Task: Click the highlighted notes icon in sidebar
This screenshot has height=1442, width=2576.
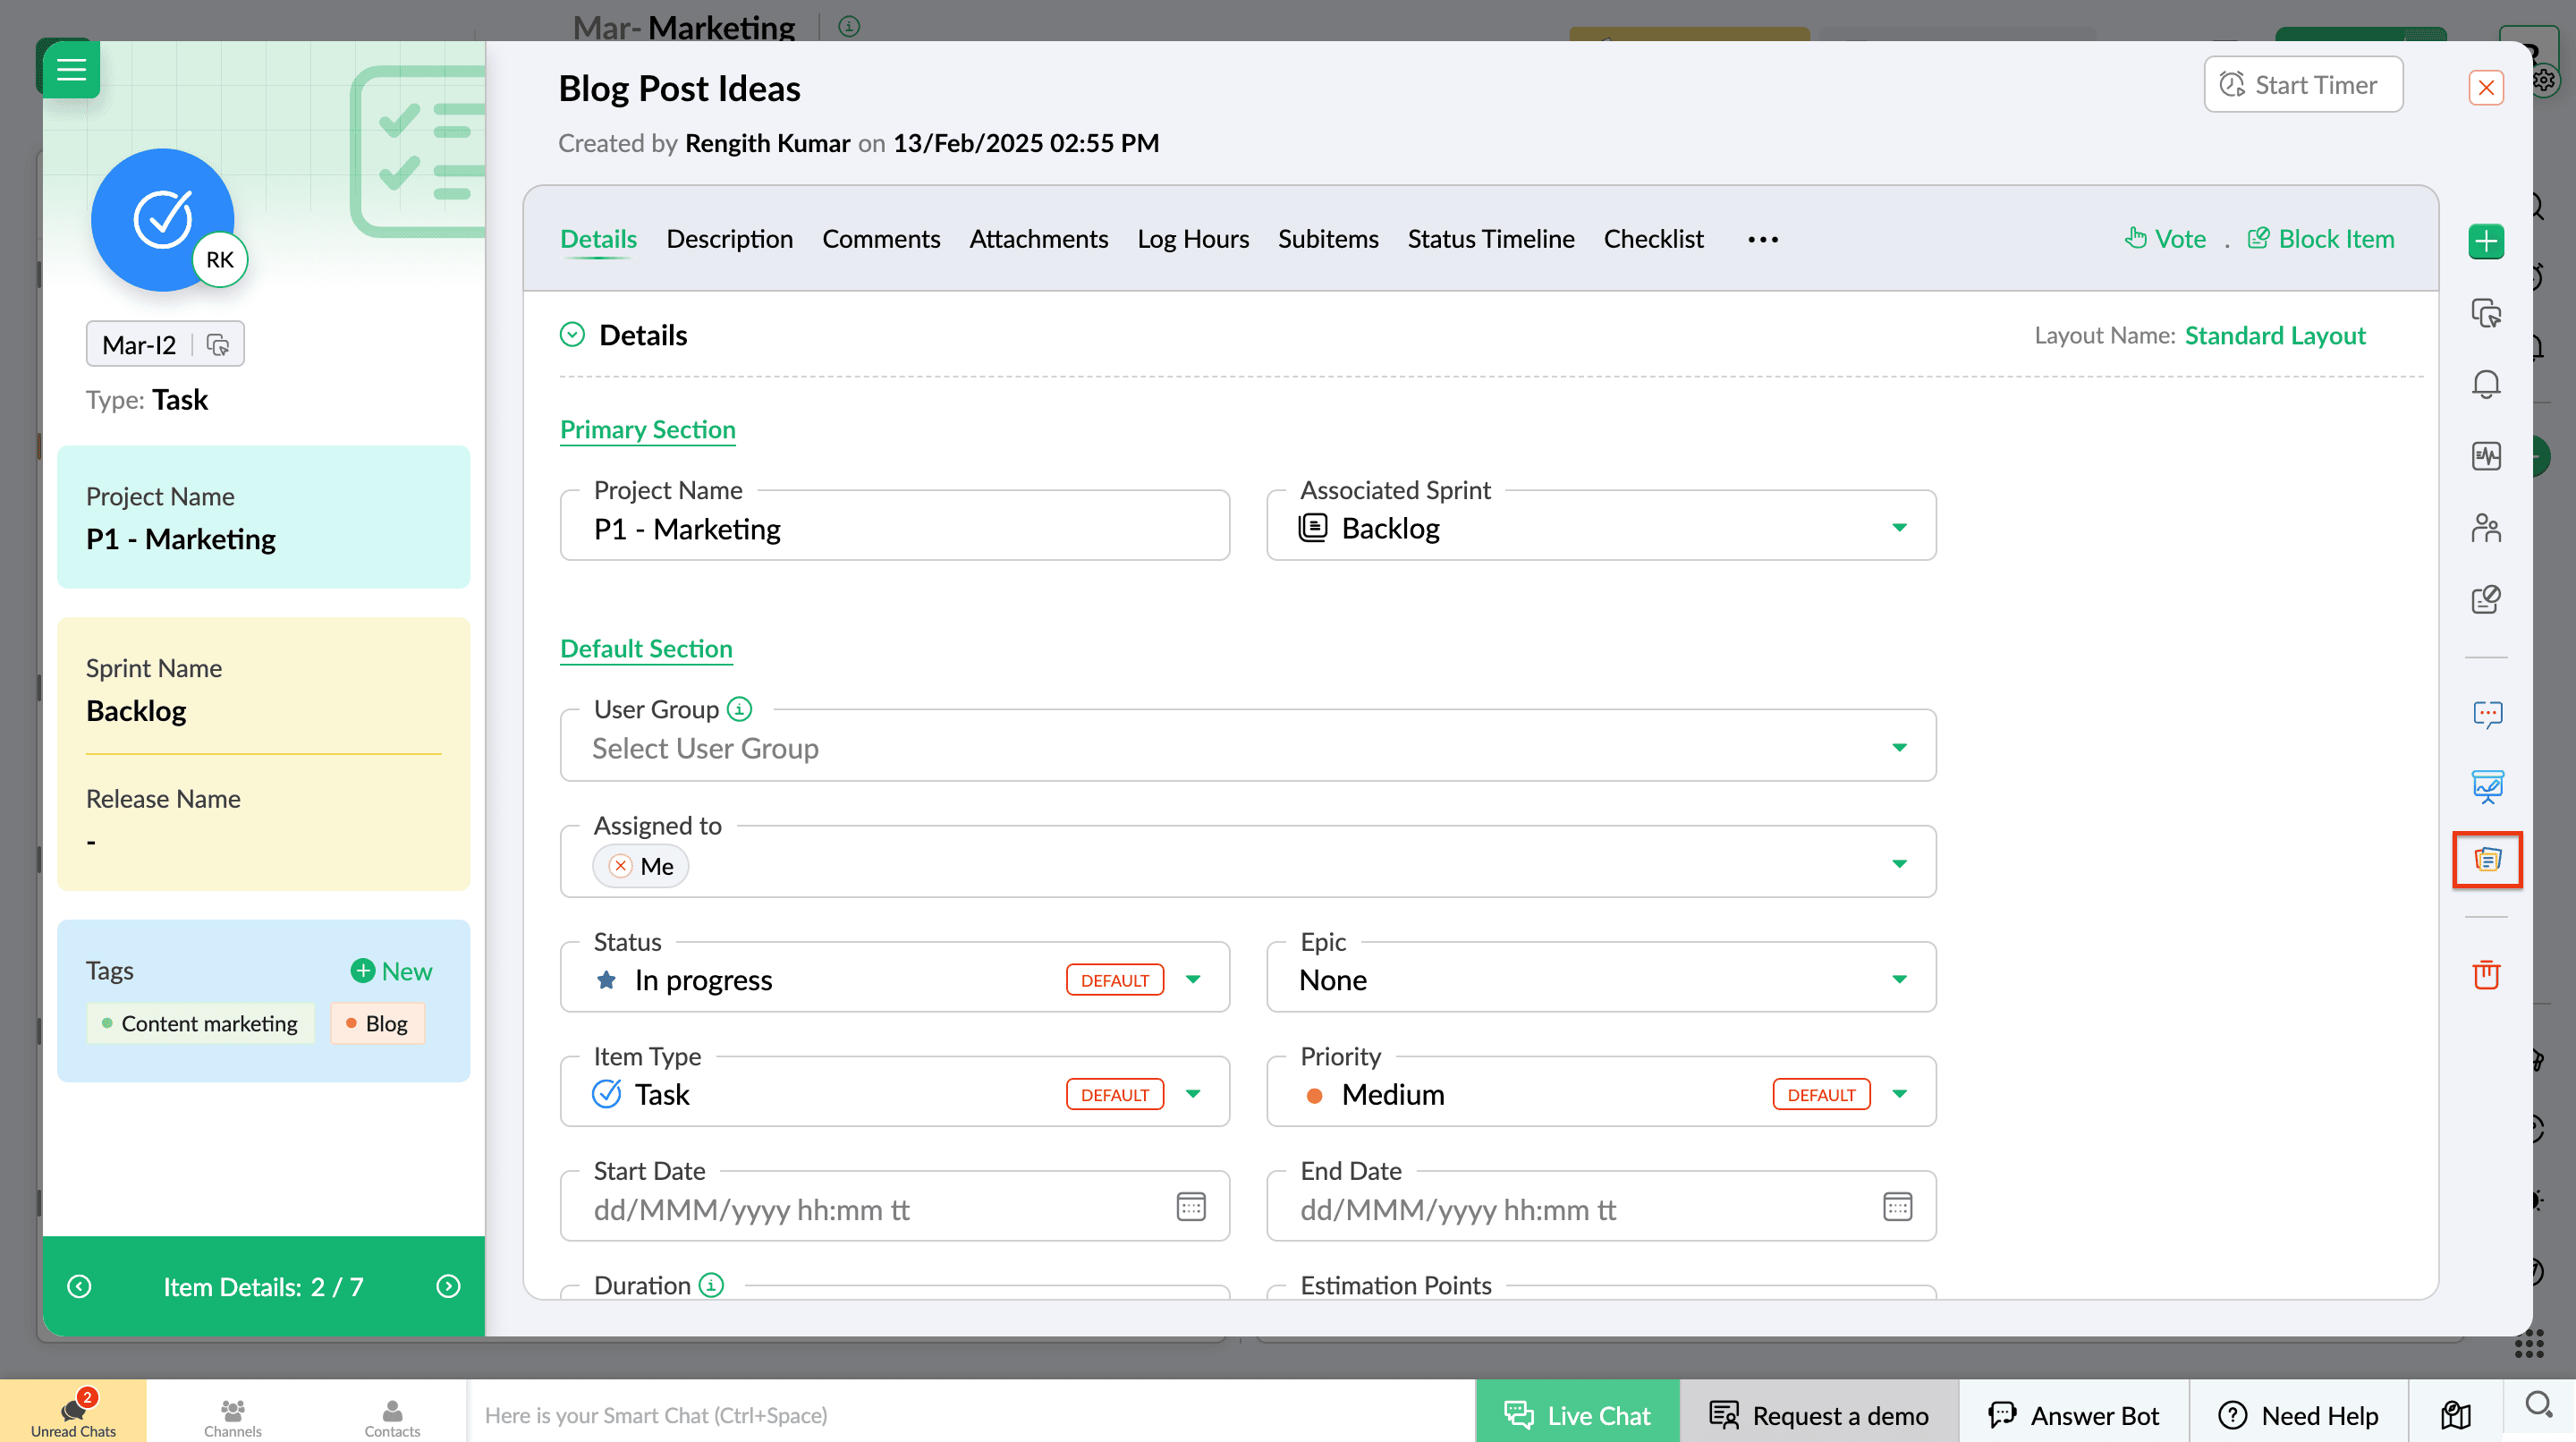Action: 2487,859
